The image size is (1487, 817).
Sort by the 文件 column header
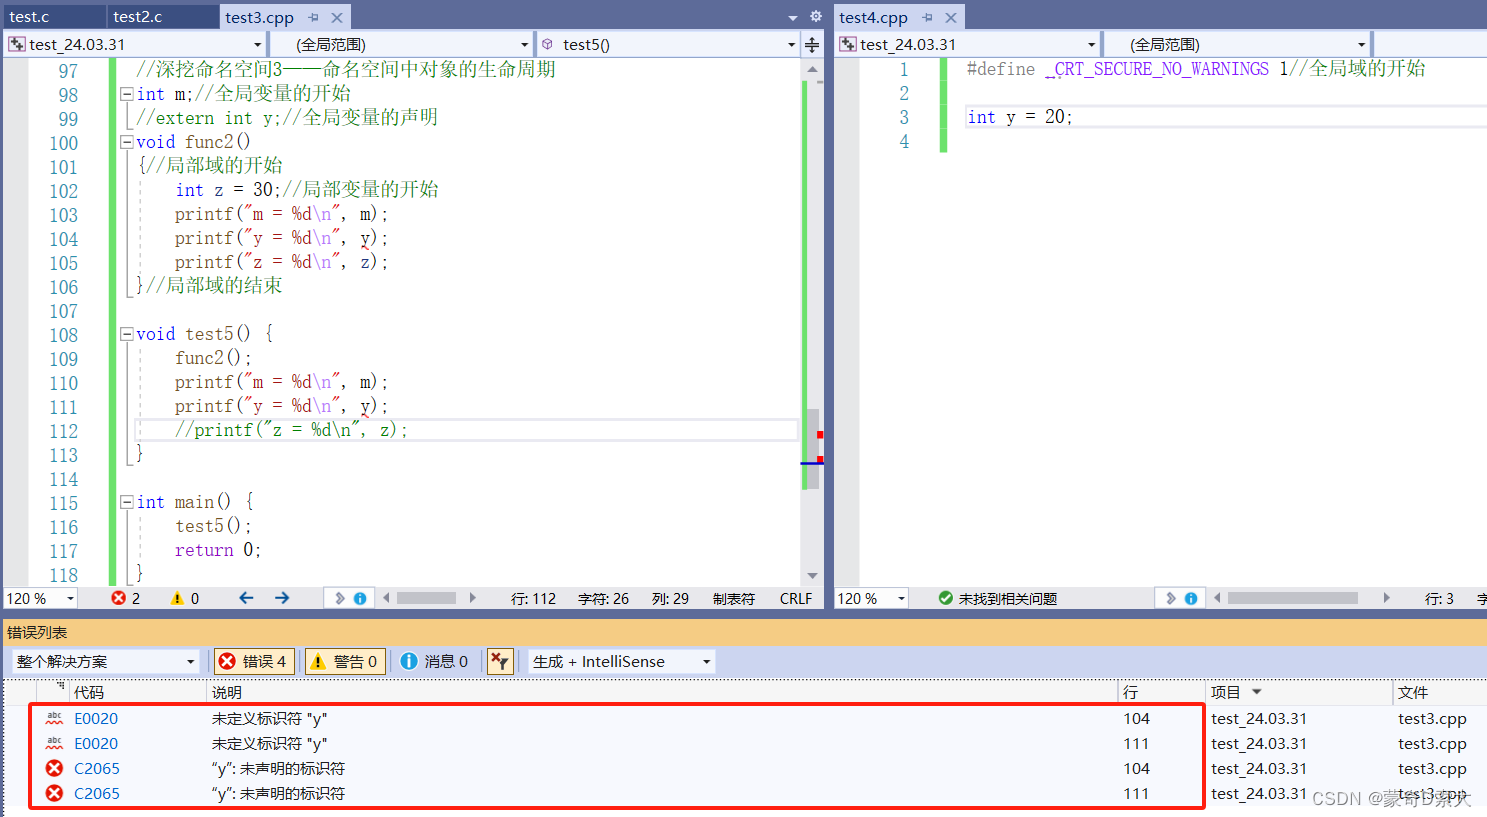tap(1413, 692)
